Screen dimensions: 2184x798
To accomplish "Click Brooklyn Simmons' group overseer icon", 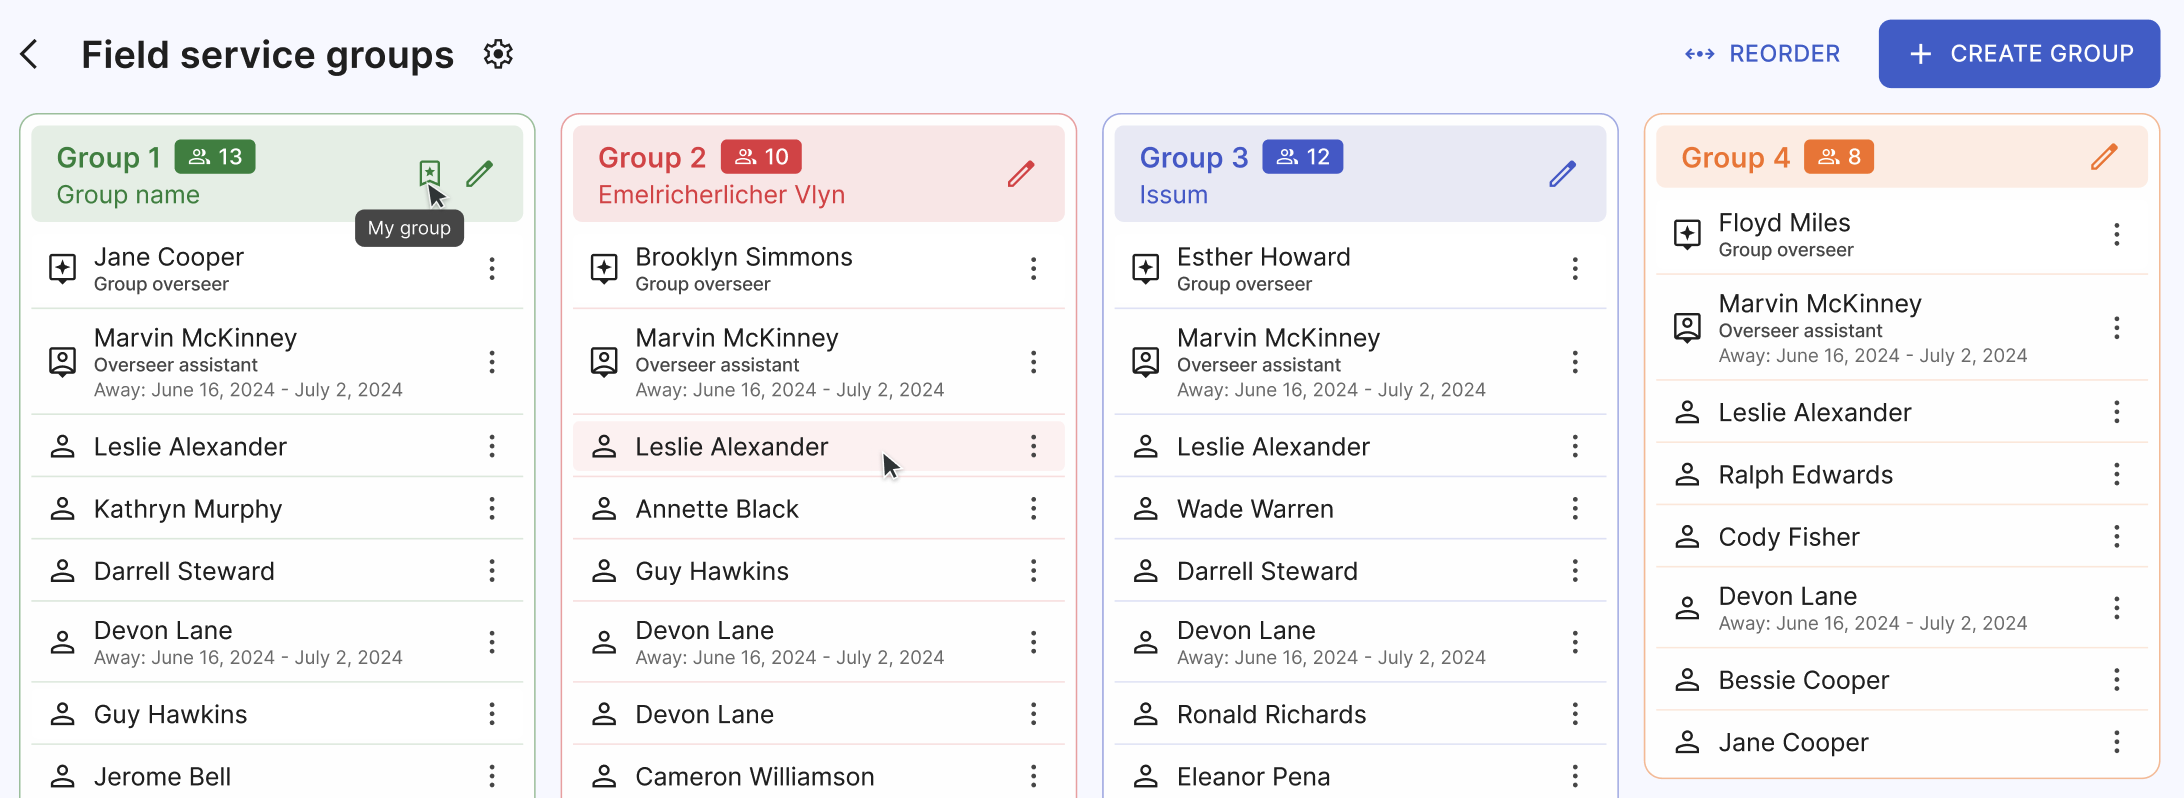I will 604,269.
